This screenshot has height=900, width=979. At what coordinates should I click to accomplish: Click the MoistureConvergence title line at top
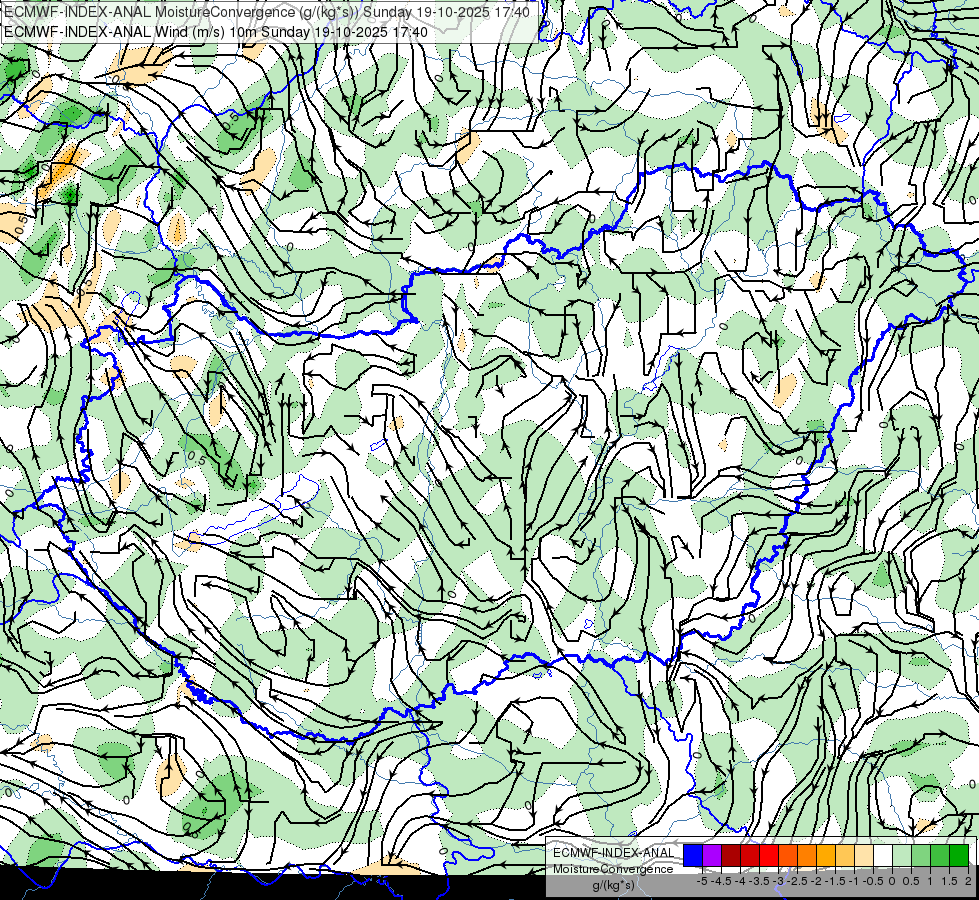[267, 12]
